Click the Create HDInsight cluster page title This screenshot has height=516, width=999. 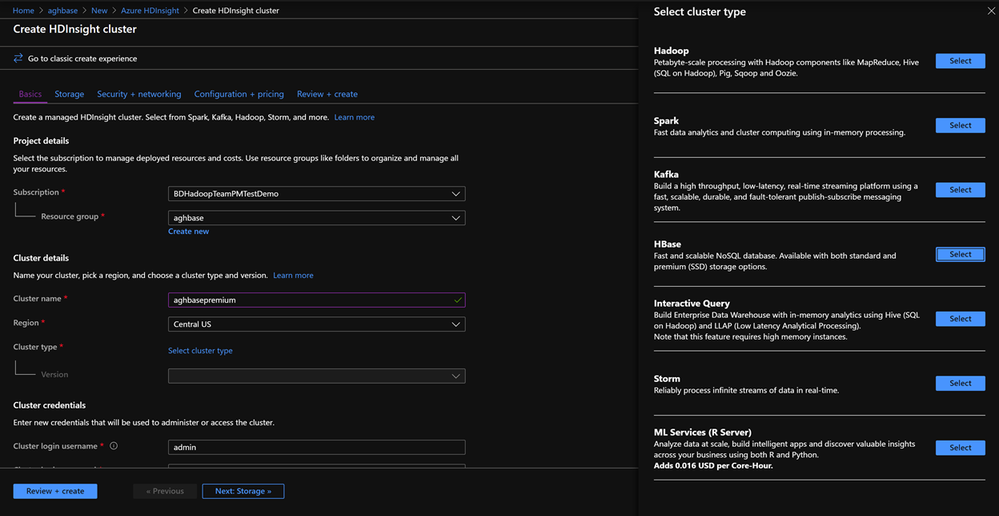pos(75,29)
